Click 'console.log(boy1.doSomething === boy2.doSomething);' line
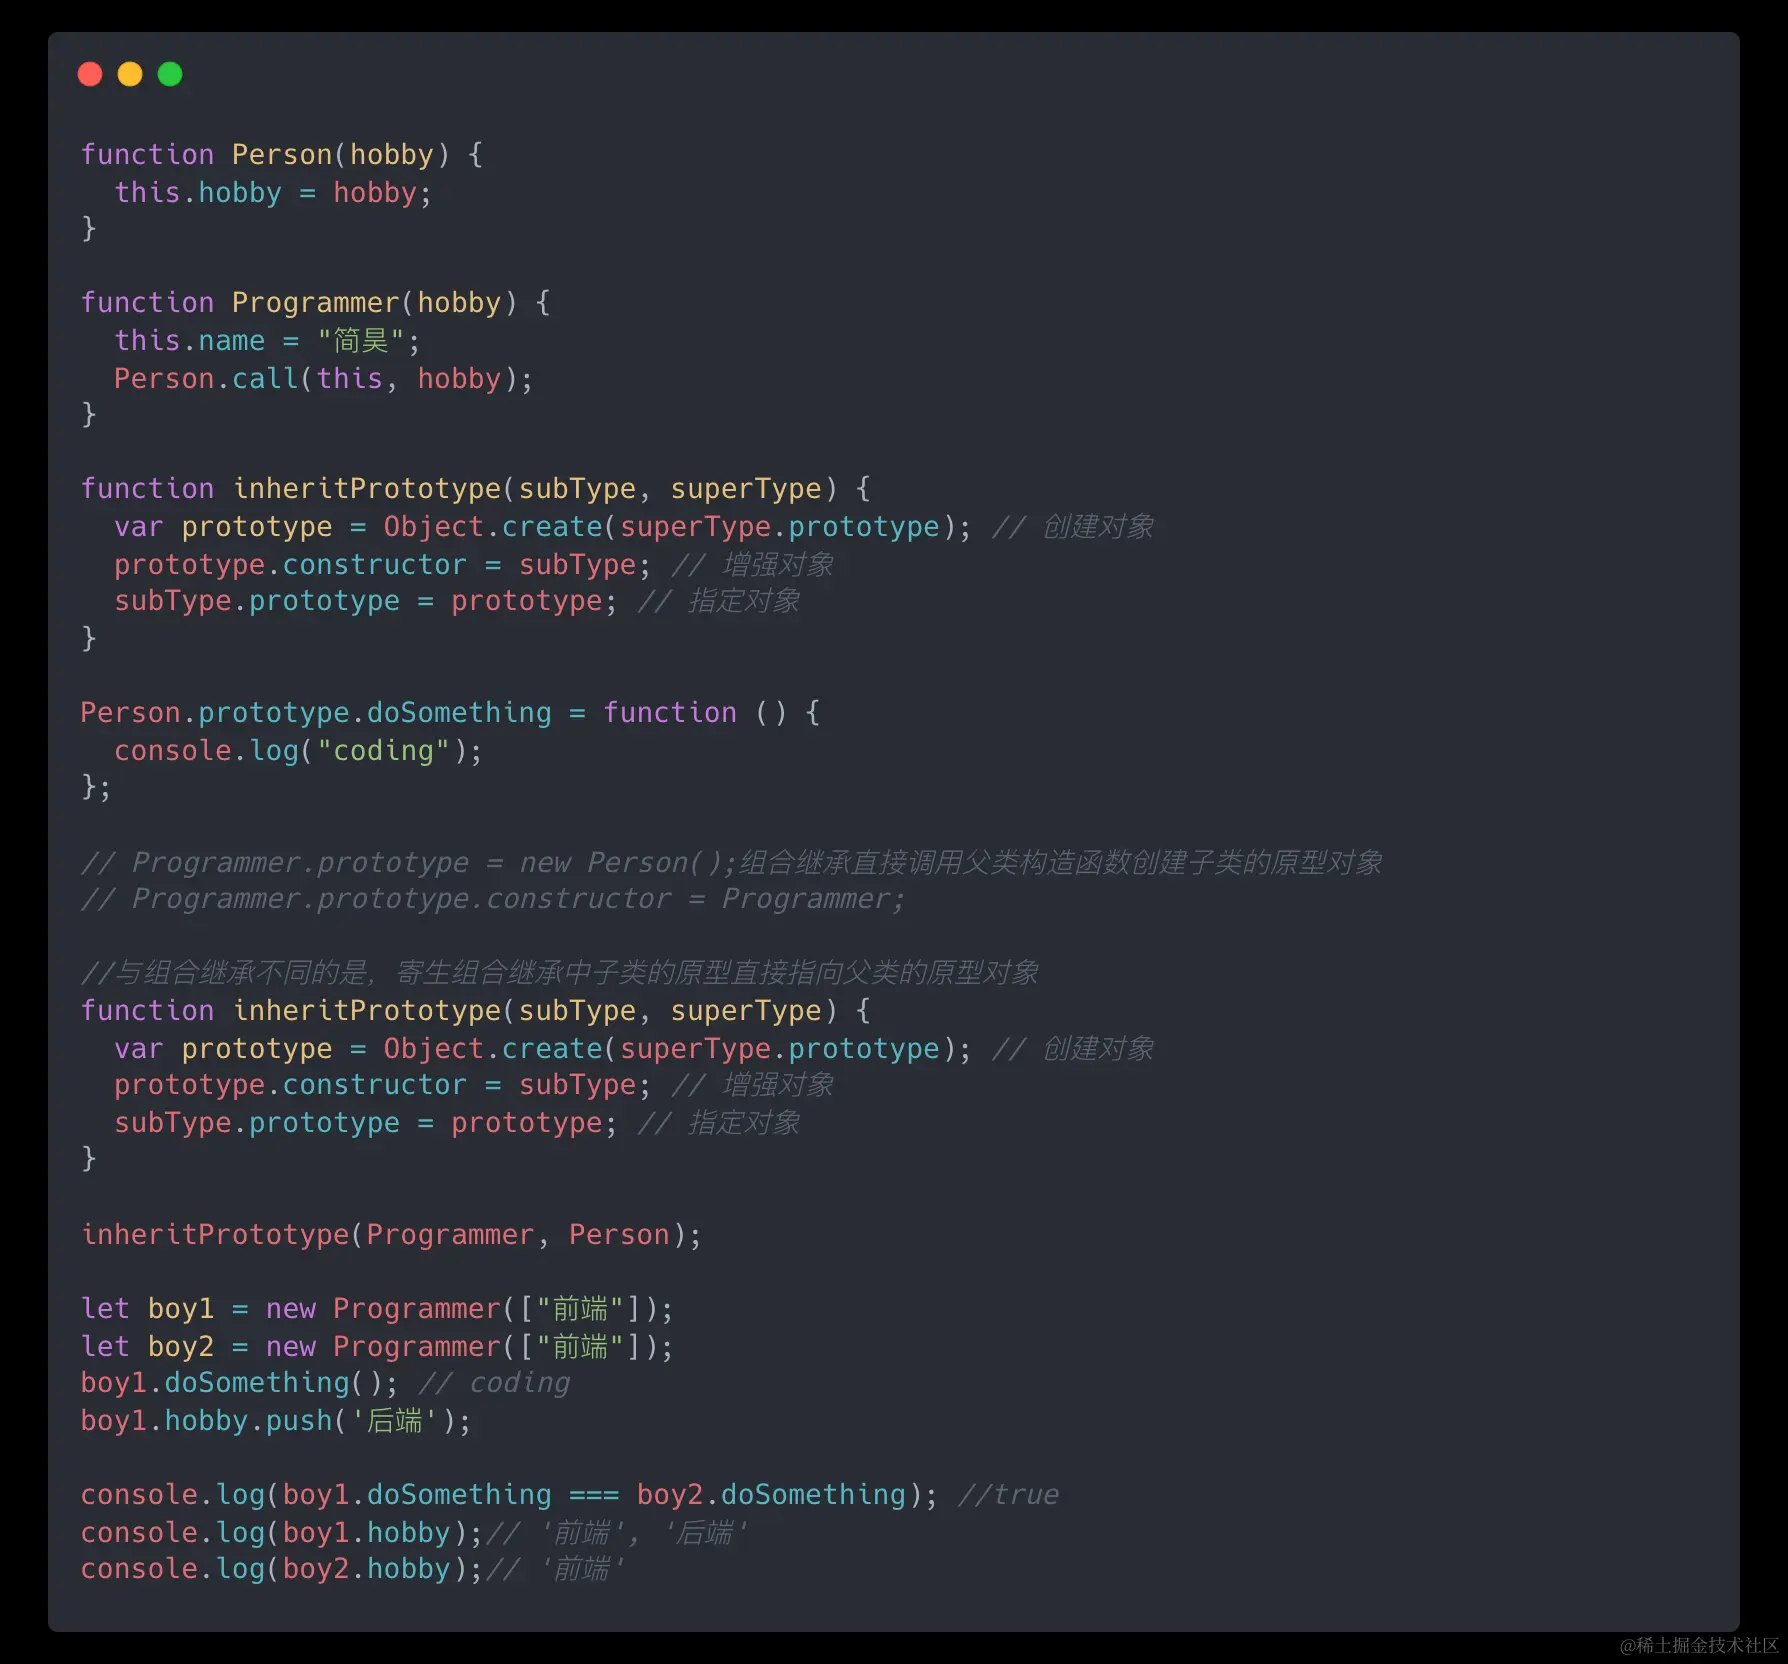Viewport: 1788px width, 1664px height. [509, 1495]
